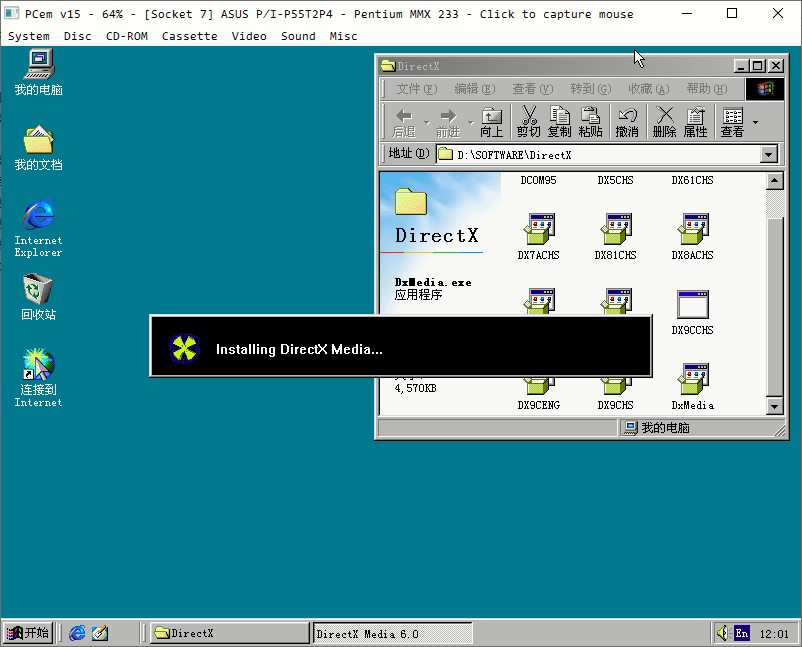The width and height of the screenshot is (802, 647).
Task: Click the DCOM95 file label
Action: pyautogui.click(x=539, y=181)
